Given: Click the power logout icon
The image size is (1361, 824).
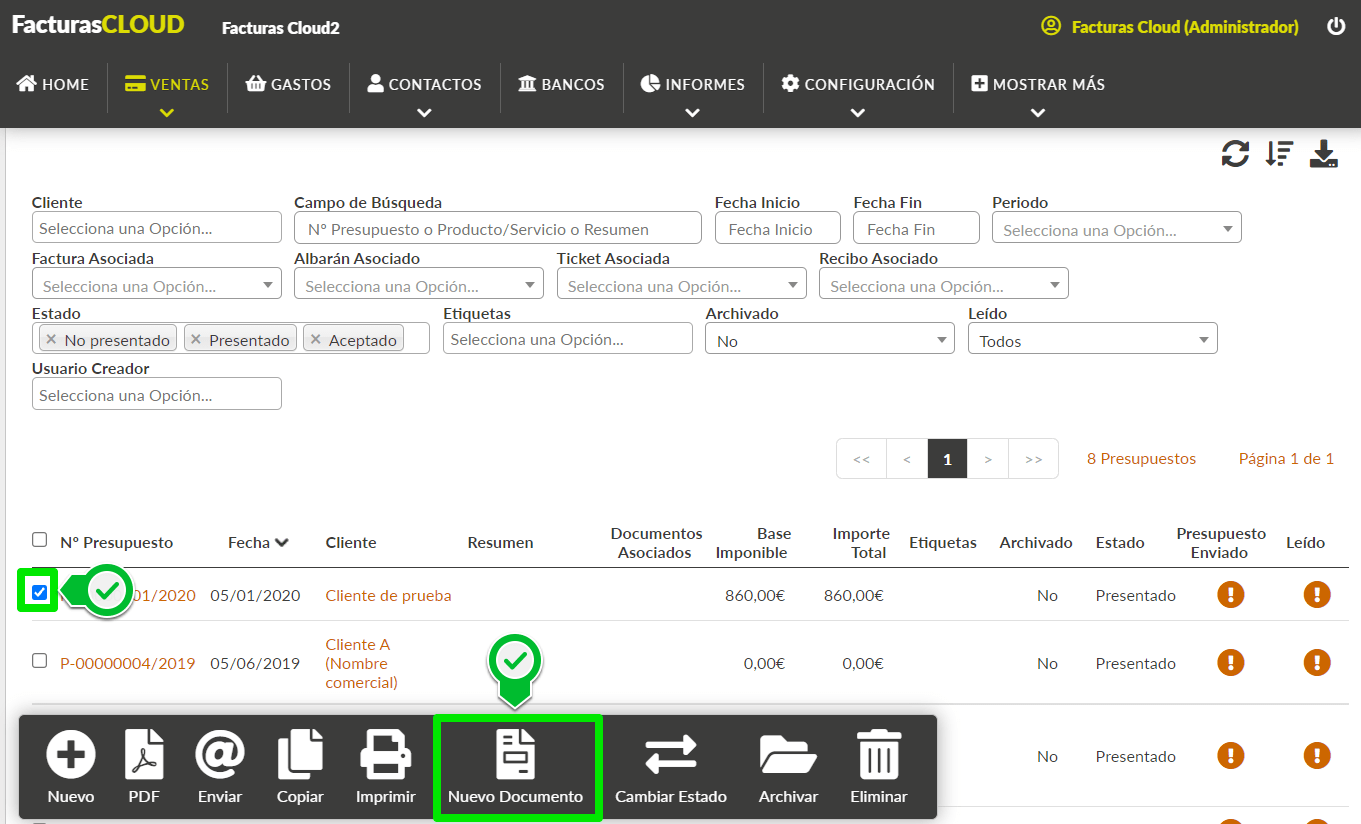Looking at the screenshot, I should coord(1336,27).
